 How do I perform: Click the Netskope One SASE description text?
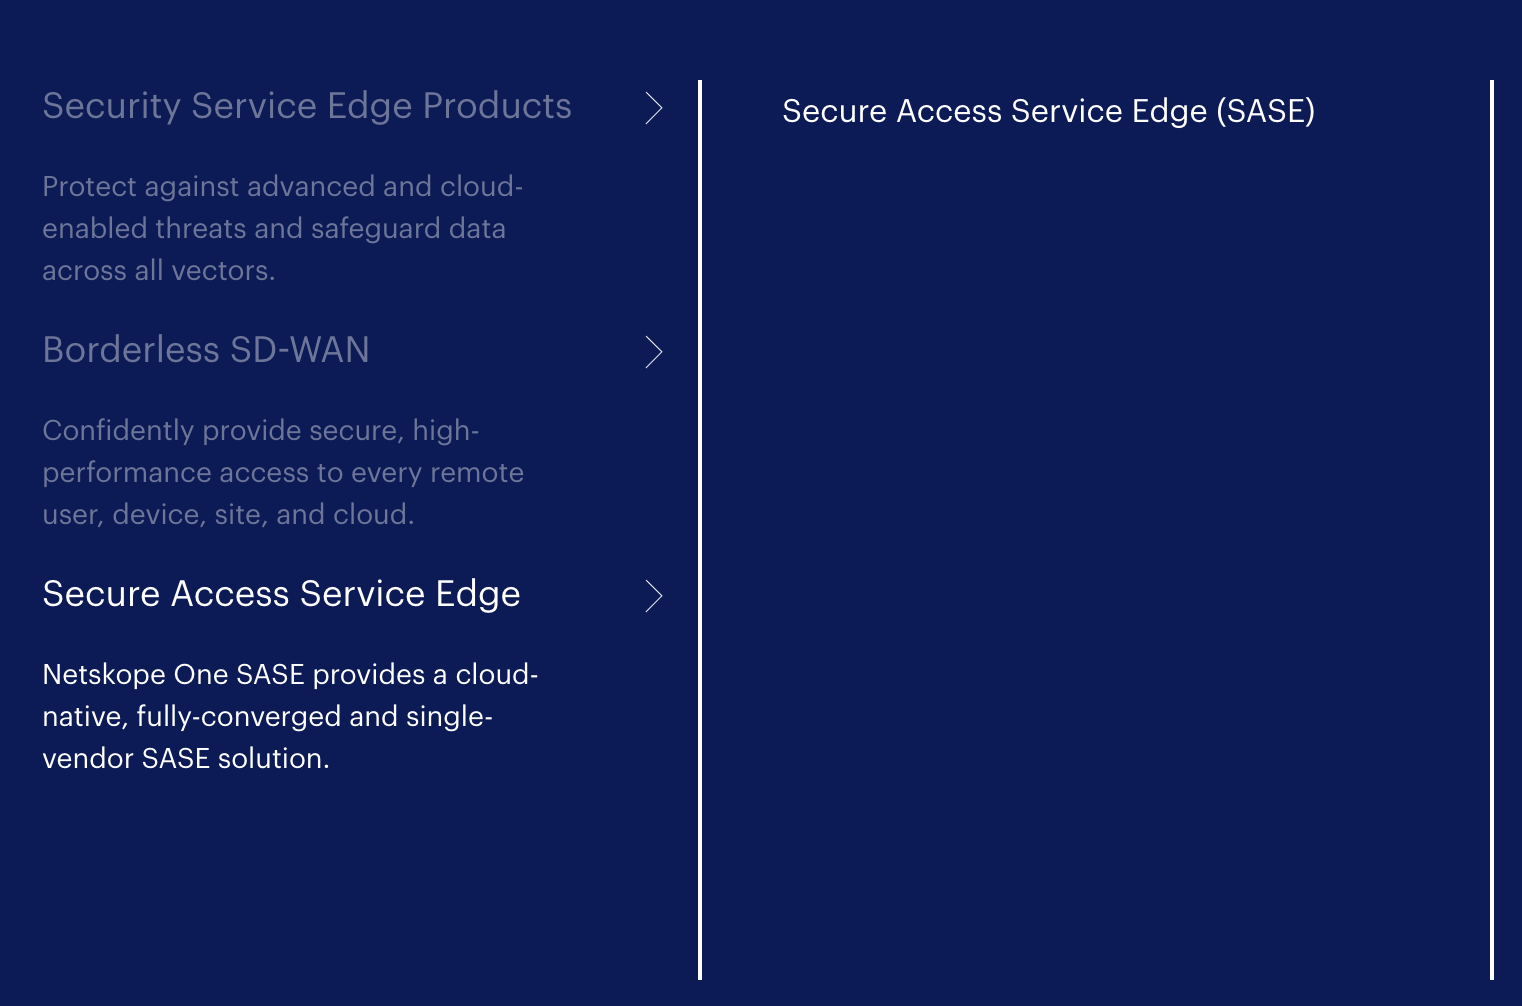[290, 716]
